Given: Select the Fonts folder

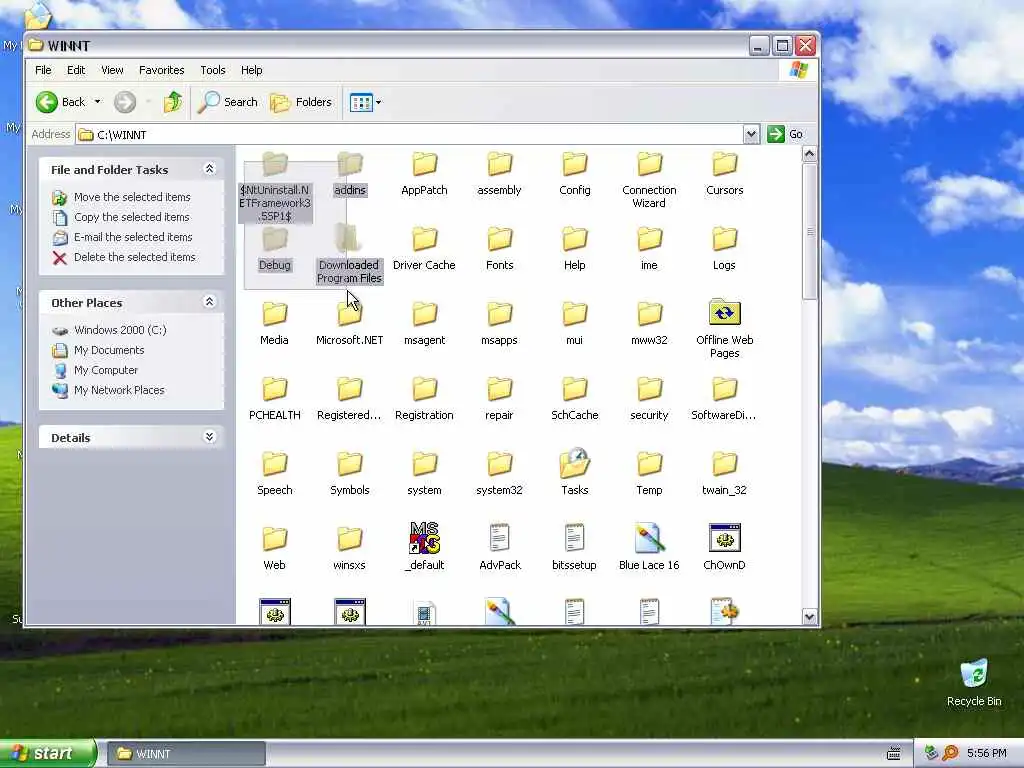Looking at the screenshot, I should [x=500, y=249].
